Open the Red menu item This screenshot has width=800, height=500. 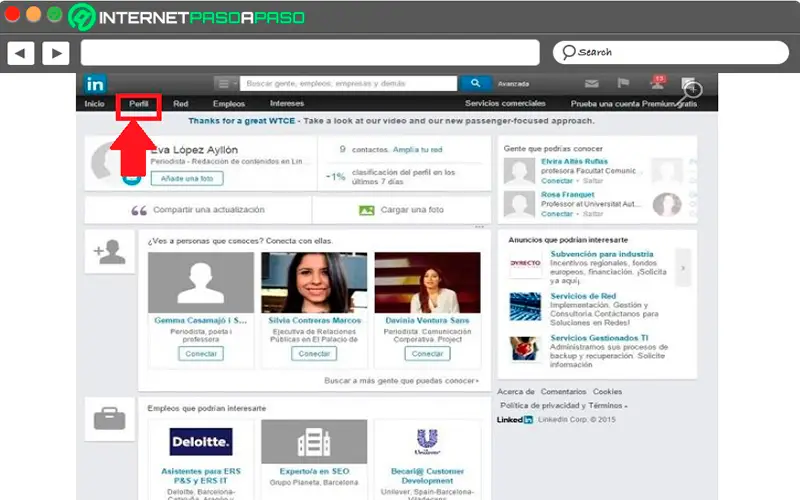coord(181,104)
